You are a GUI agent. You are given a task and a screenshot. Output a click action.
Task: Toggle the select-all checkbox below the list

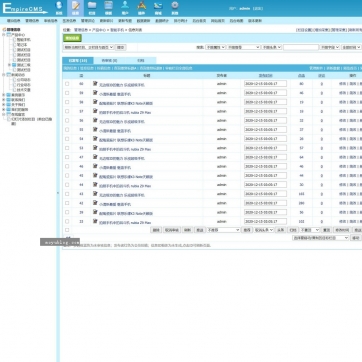[67, 230]
